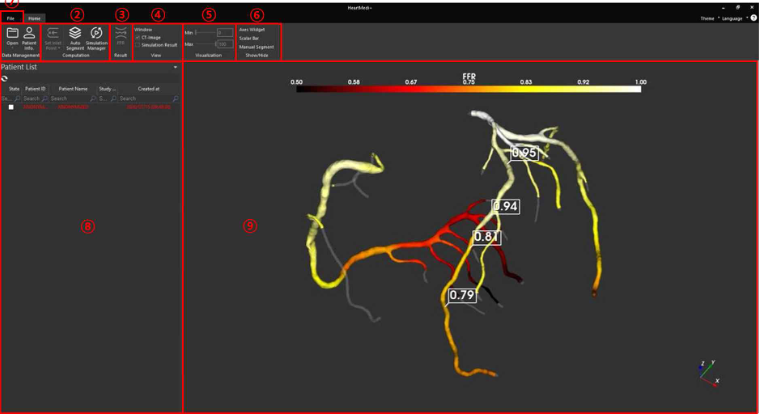
Task: Enable the Simulation Result checkbox
Action: tap(137, 45)
